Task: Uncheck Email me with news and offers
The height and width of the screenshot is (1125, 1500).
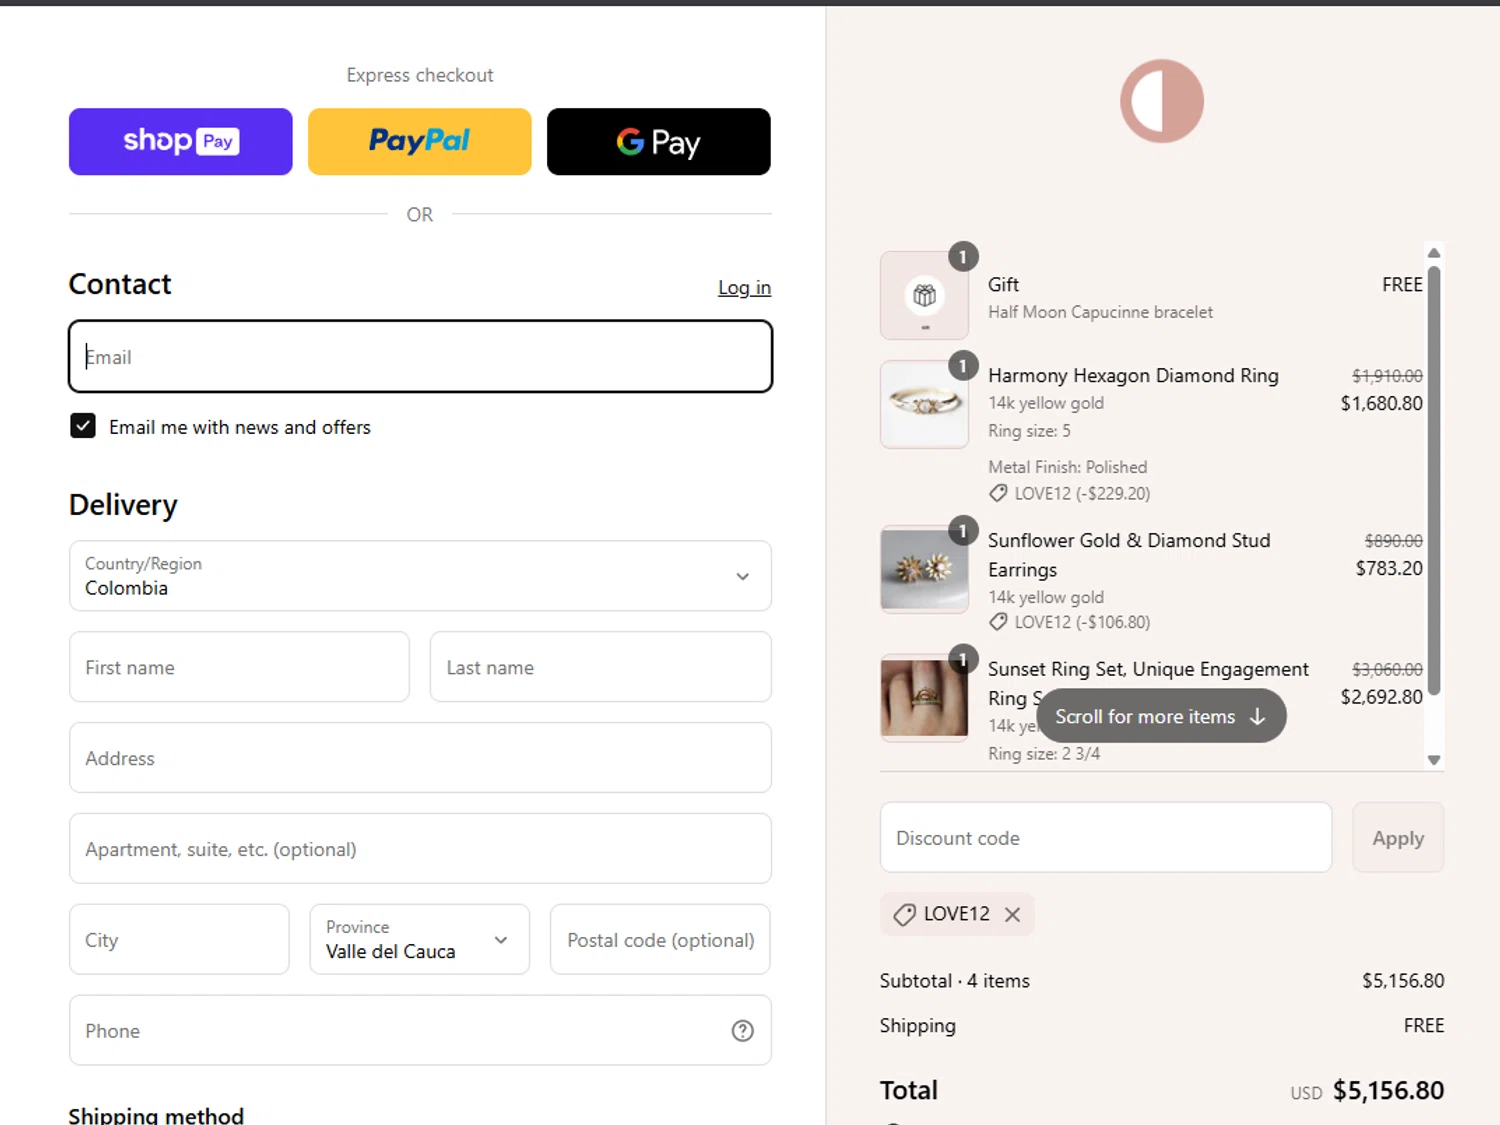Action: pos(83,426)
